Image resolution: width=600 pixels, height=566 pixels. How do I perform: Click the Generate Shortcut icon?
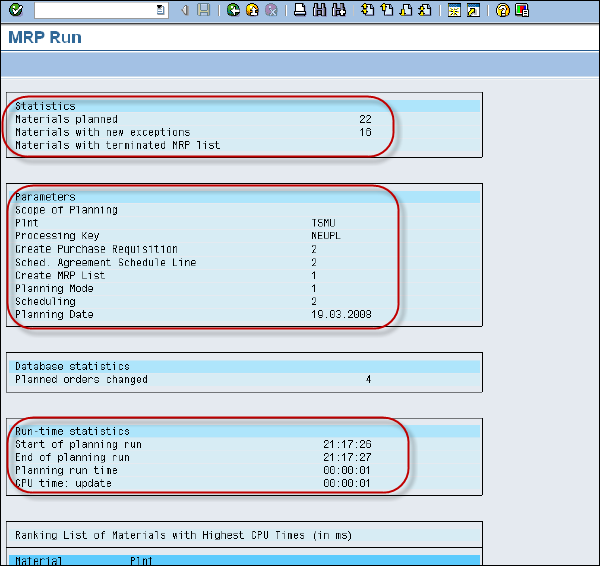pyautogui.click(x=473, y=10)
